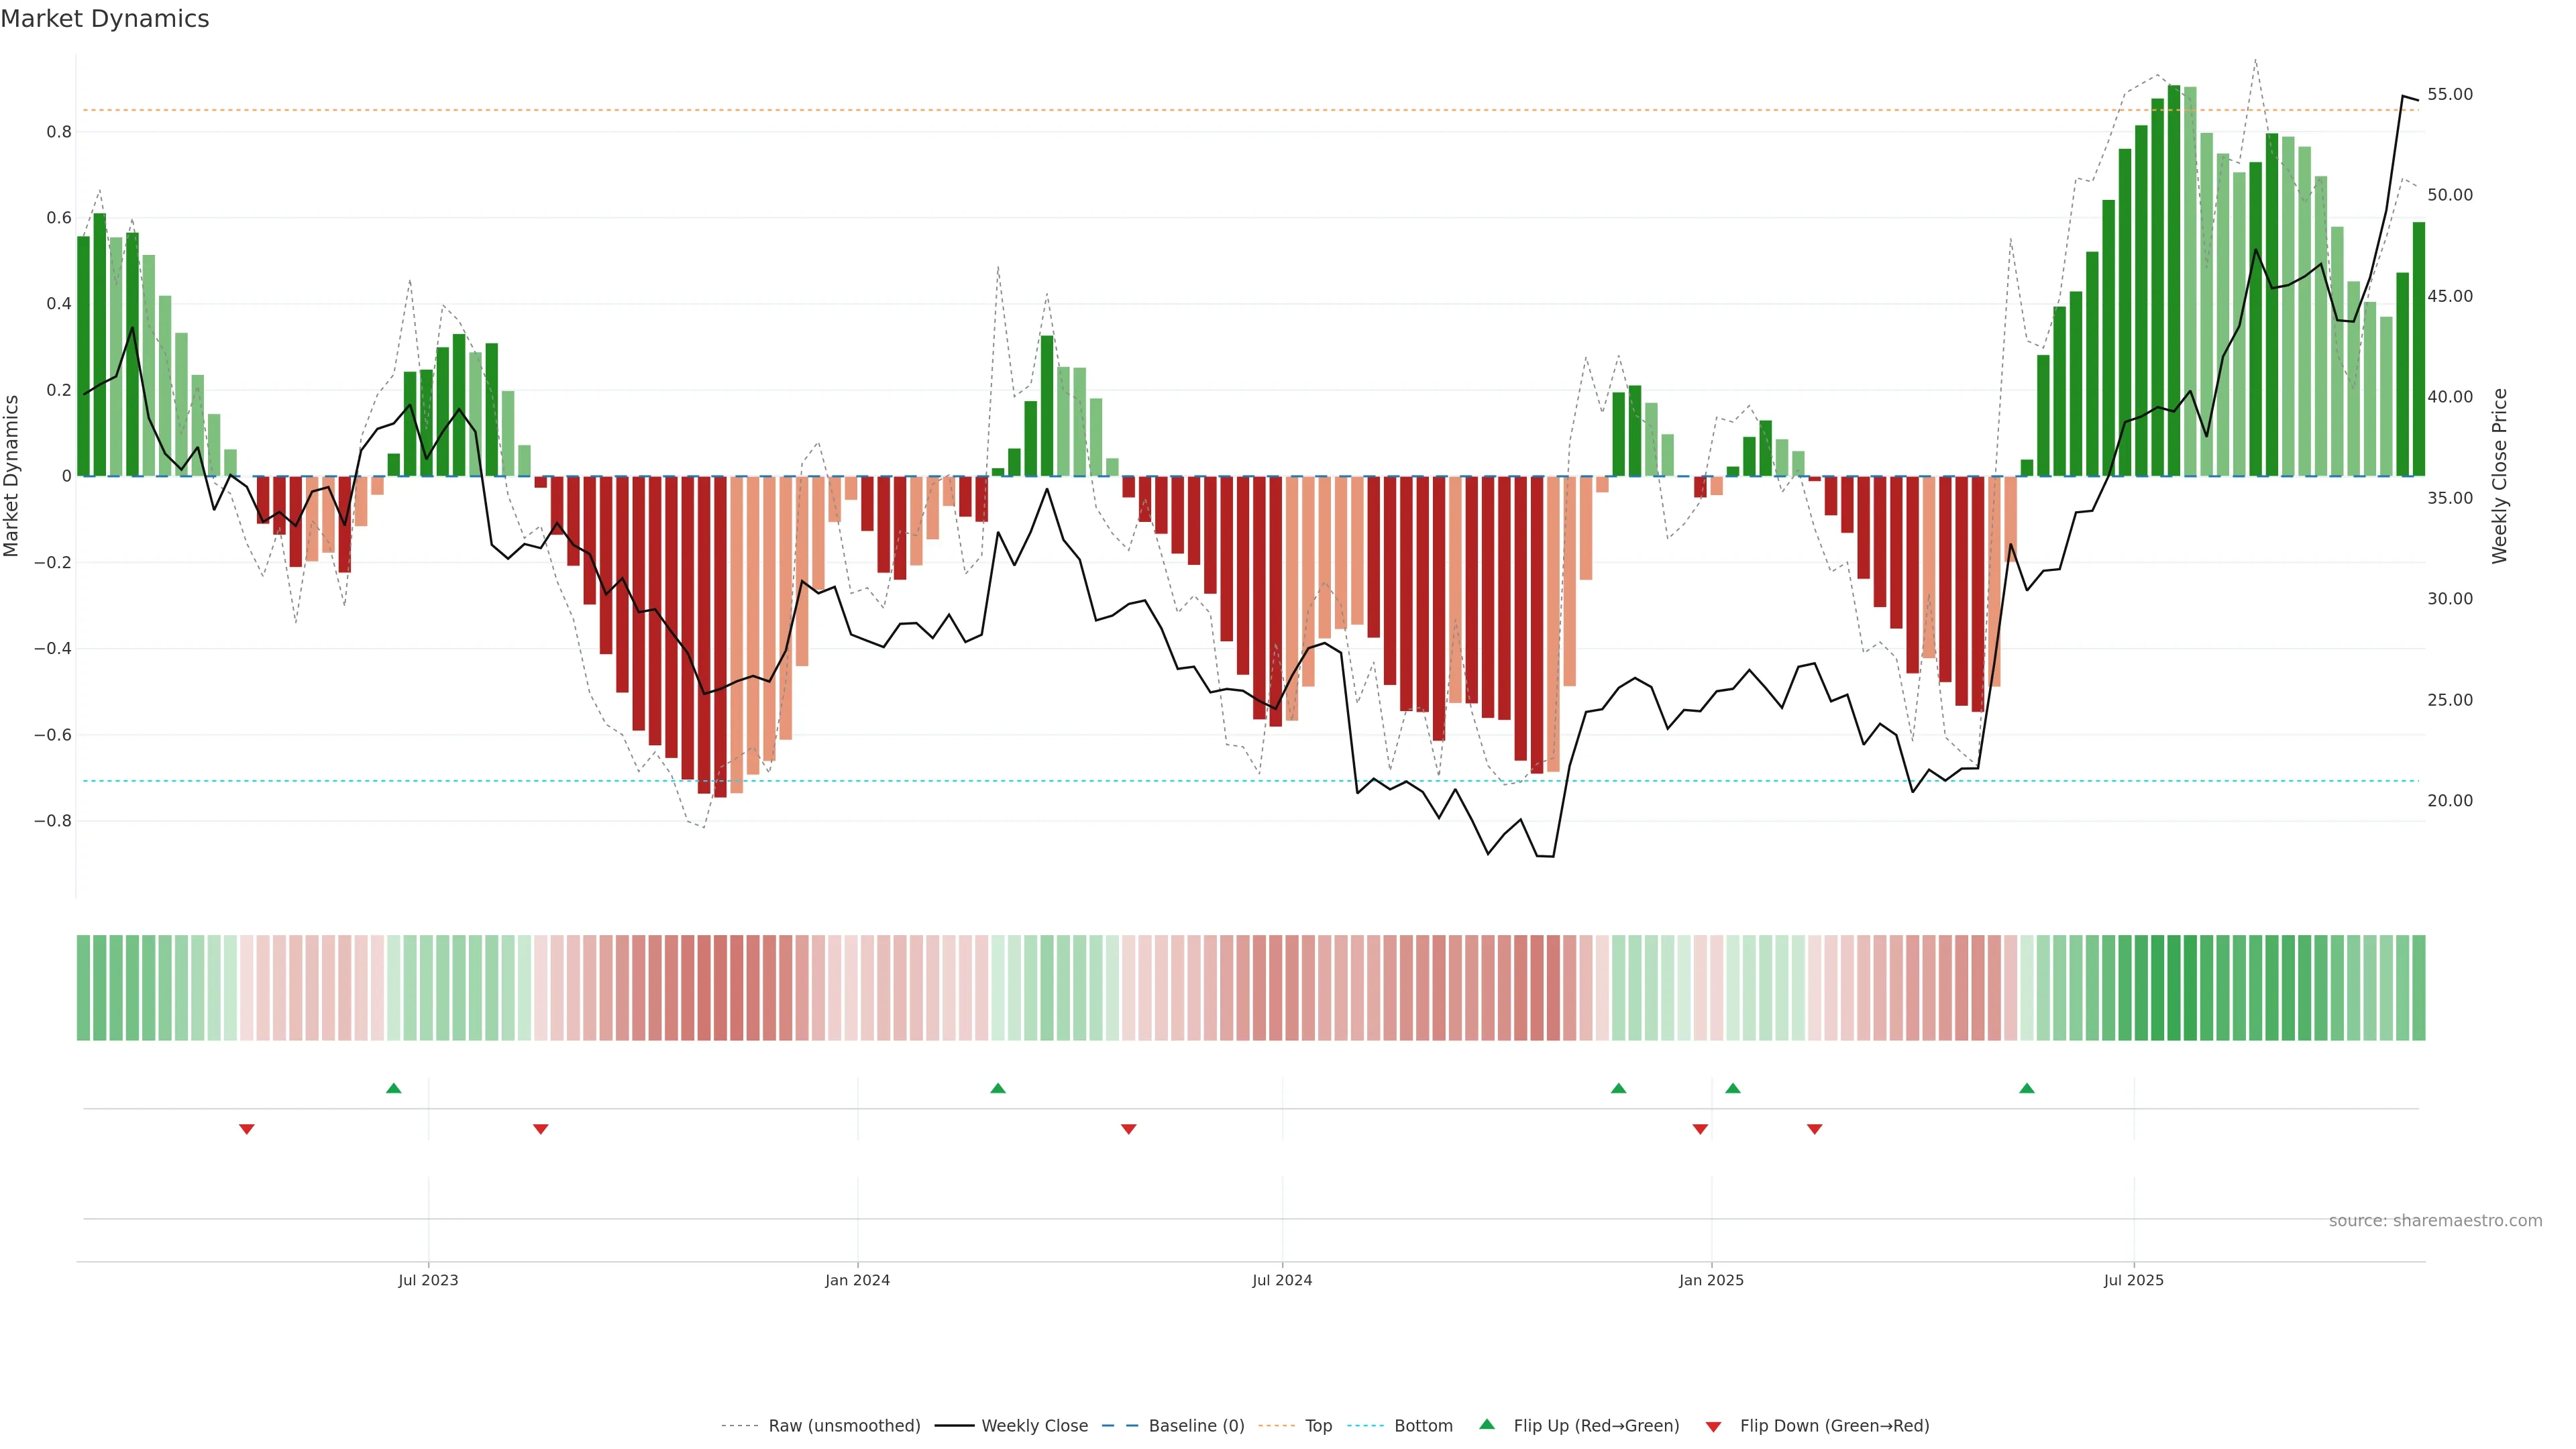This screenshot has height=1449, width=2576.
Task: Click the Market Dynamics chart title
Action: [105, 19]
